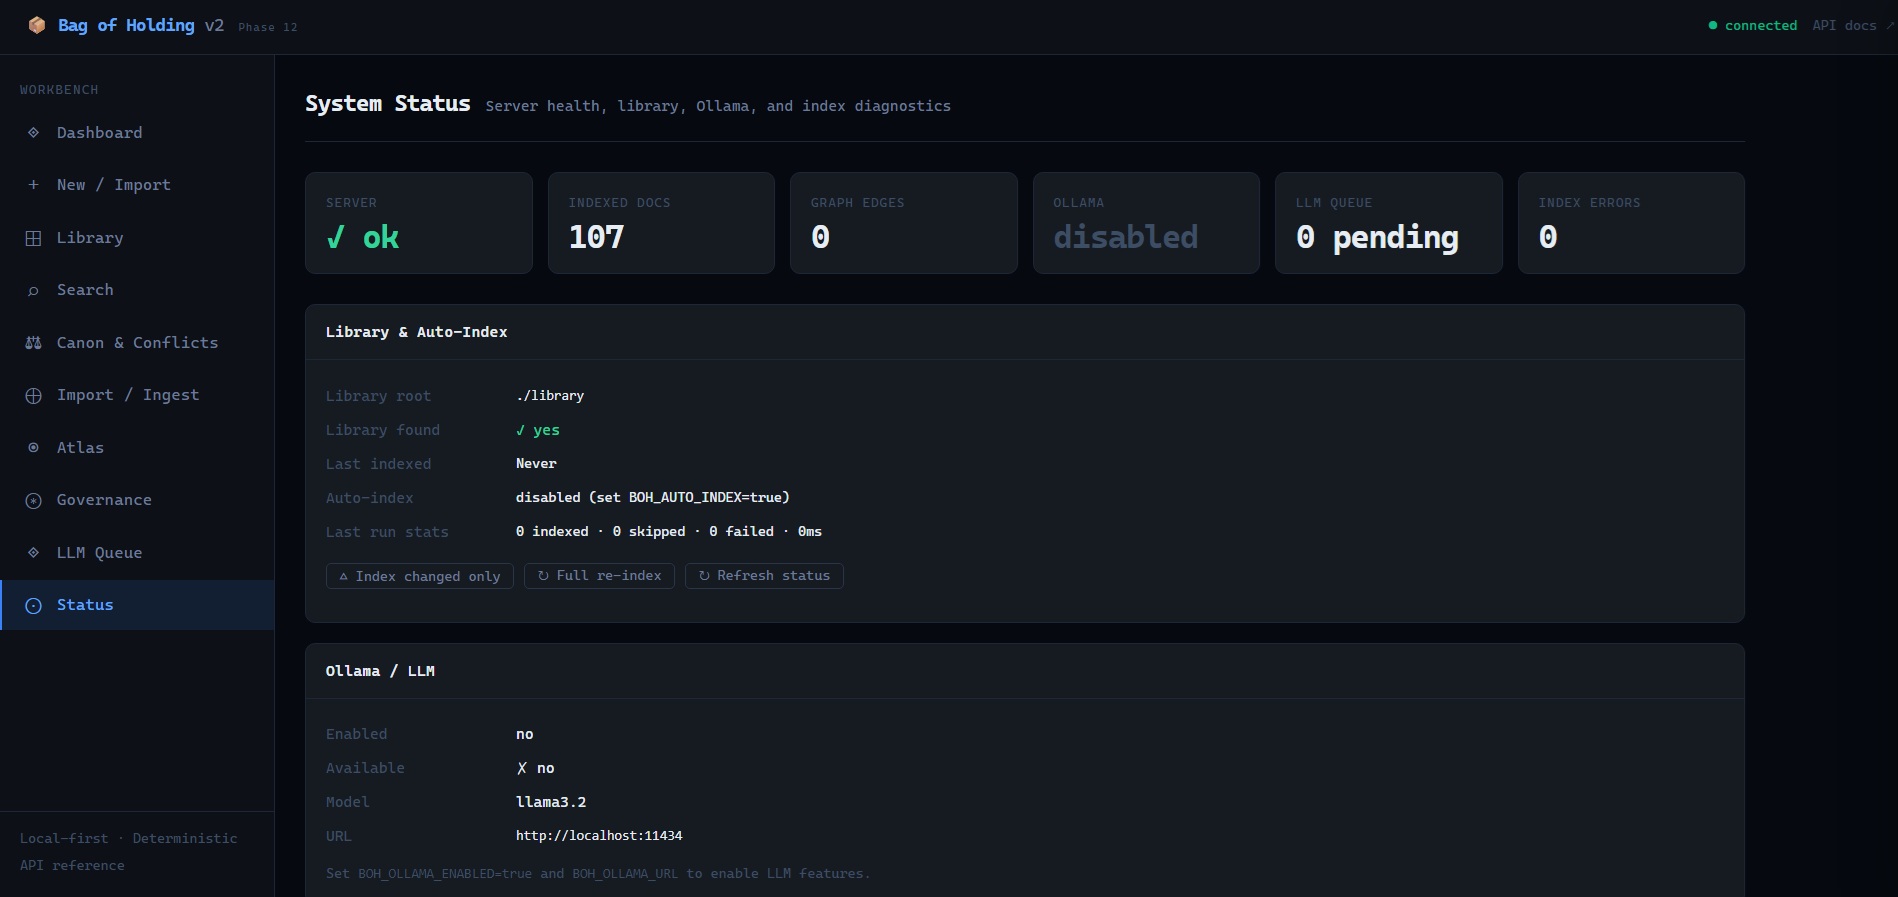Open the Search page from sidebar
The width and height of the screenshot is (1898, 897).
pyautogui.click(x=137, y=290)
